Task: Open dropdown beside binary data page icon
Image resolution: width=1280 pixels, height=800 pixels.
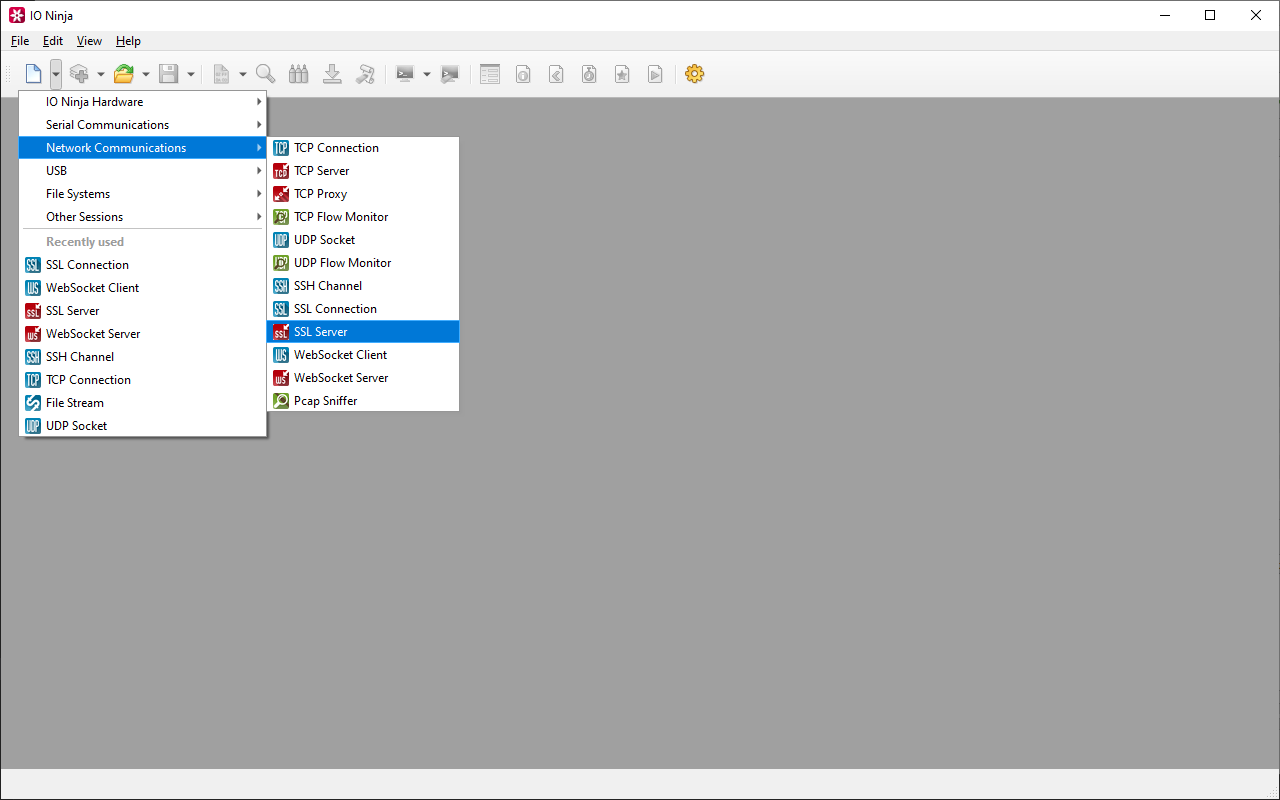Action: (x=243, y=74)
